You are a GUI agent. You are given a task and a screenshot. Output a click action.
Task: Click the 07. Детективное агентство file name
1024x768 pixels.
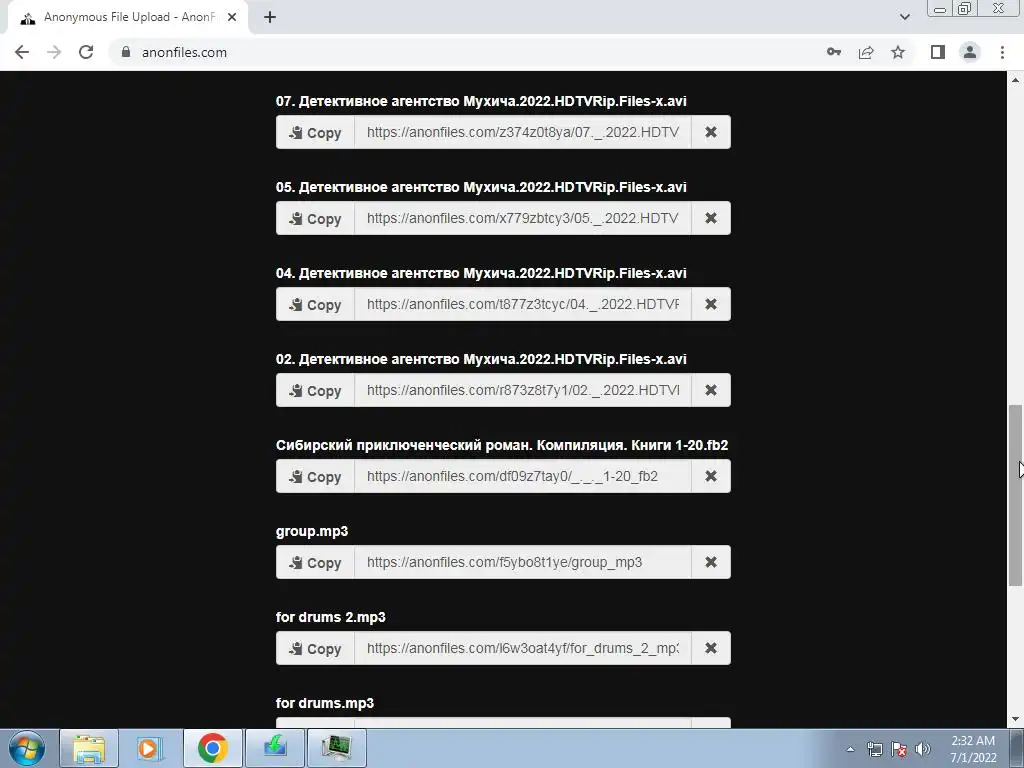coord(481,101)
